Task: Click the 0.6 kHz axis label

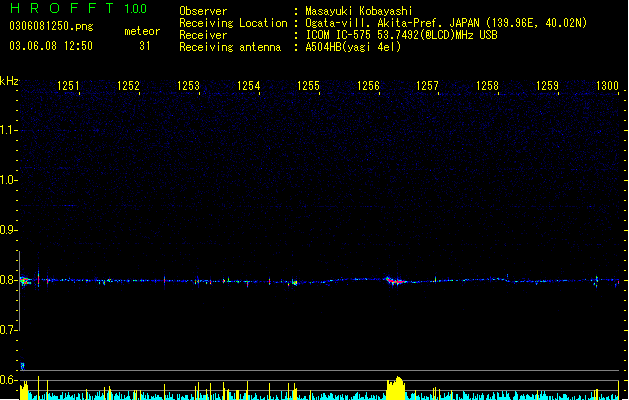Action: pyautogui.click(x=8, y=380)
